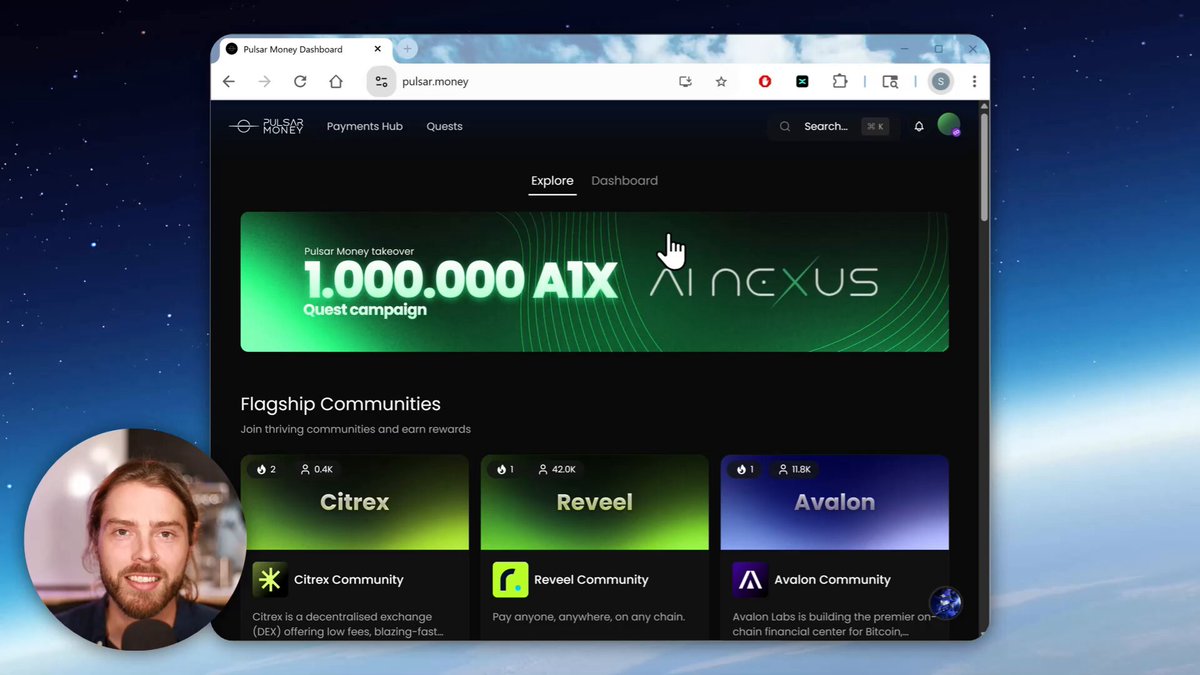The width and height of the screenshot is (1200, 675).
Task: Click the magnifier icon in search
Action: pos(785,126)
